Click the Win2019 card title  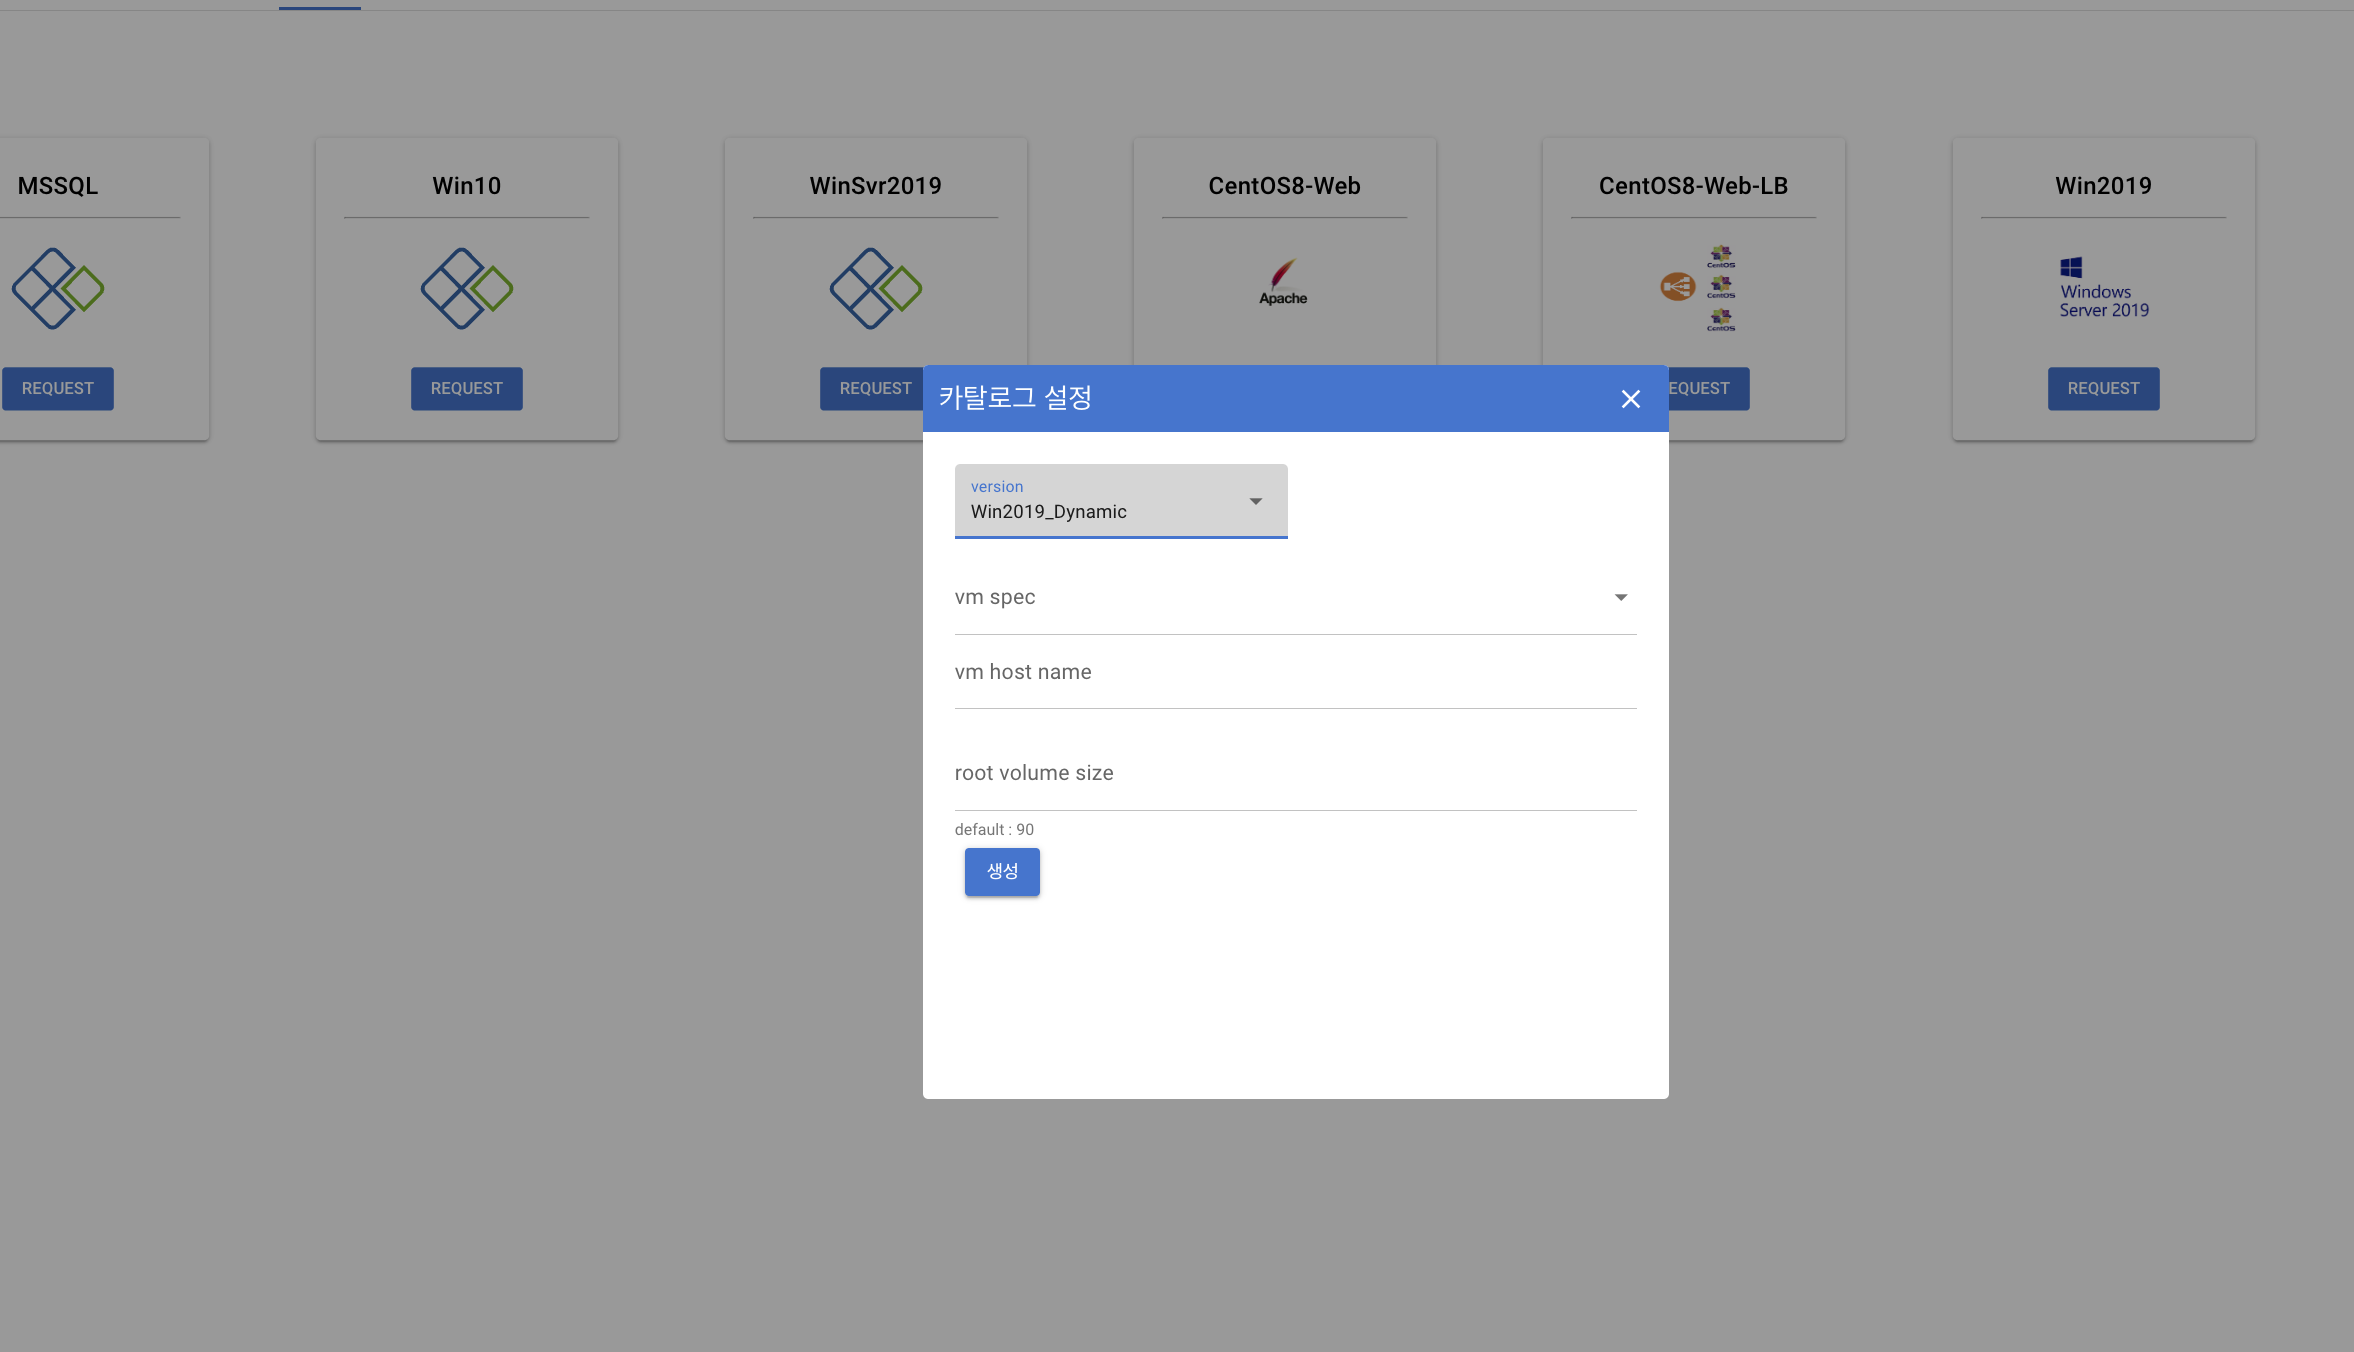2103,186
